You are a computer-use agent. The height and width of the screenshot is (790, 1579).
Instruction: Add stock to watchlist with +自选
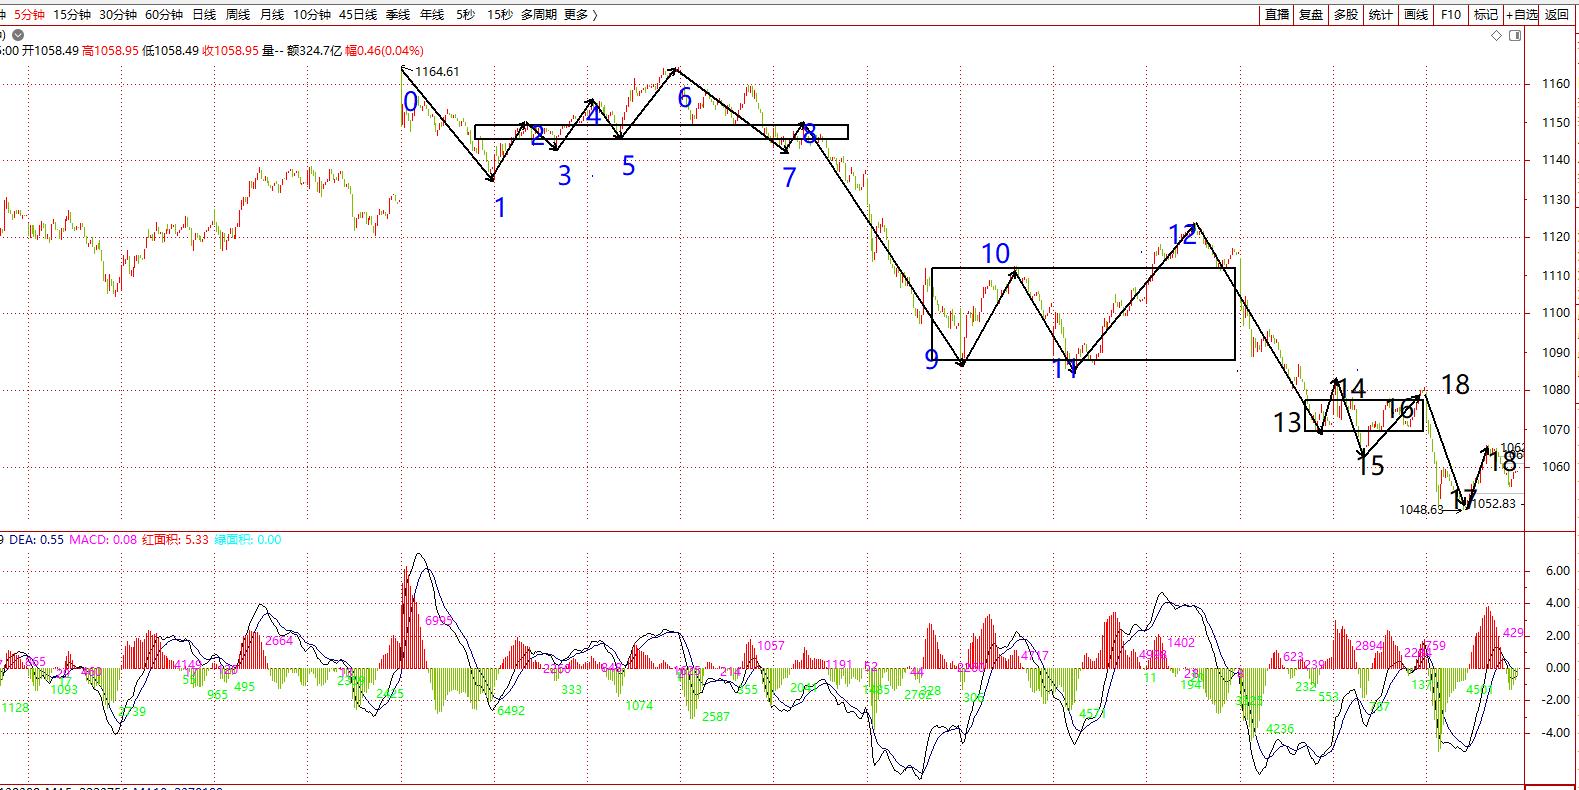tap(1522, 15)
